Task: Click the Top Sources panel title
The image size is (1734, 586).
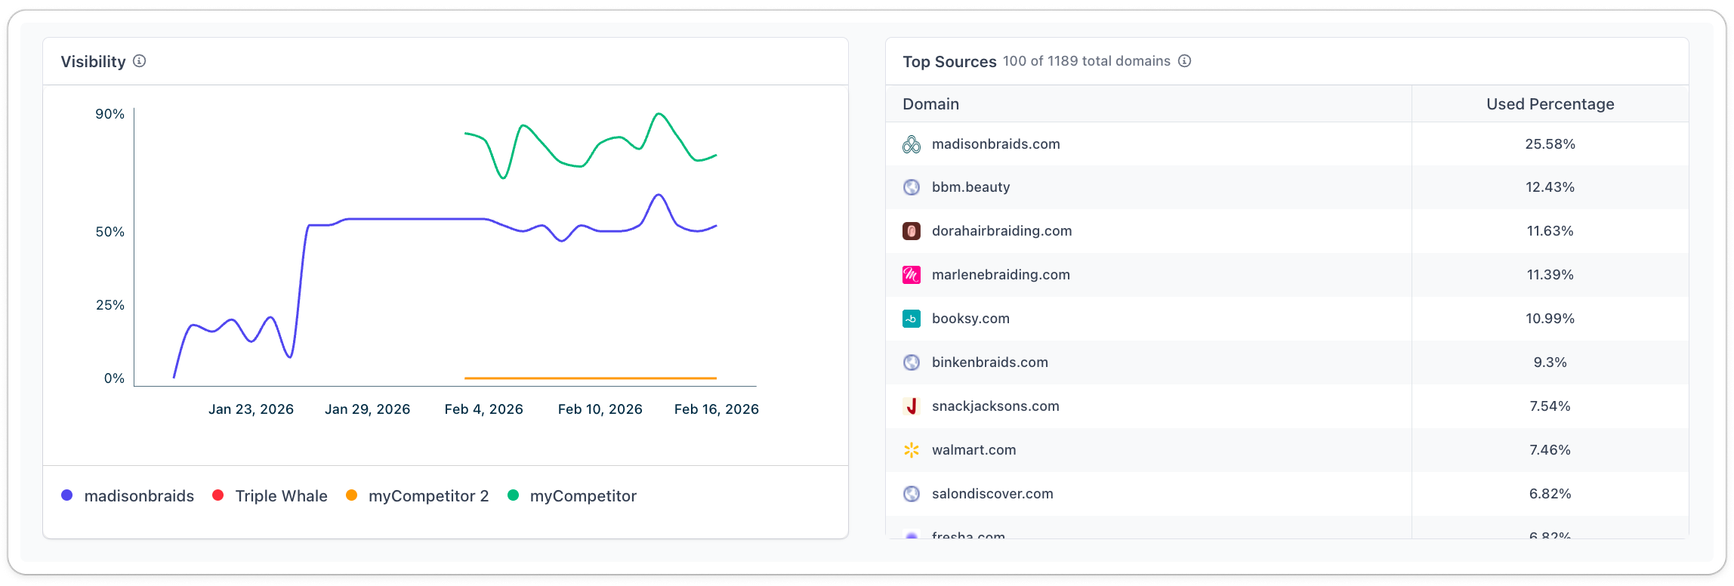Action: click(x=949, y=62)
